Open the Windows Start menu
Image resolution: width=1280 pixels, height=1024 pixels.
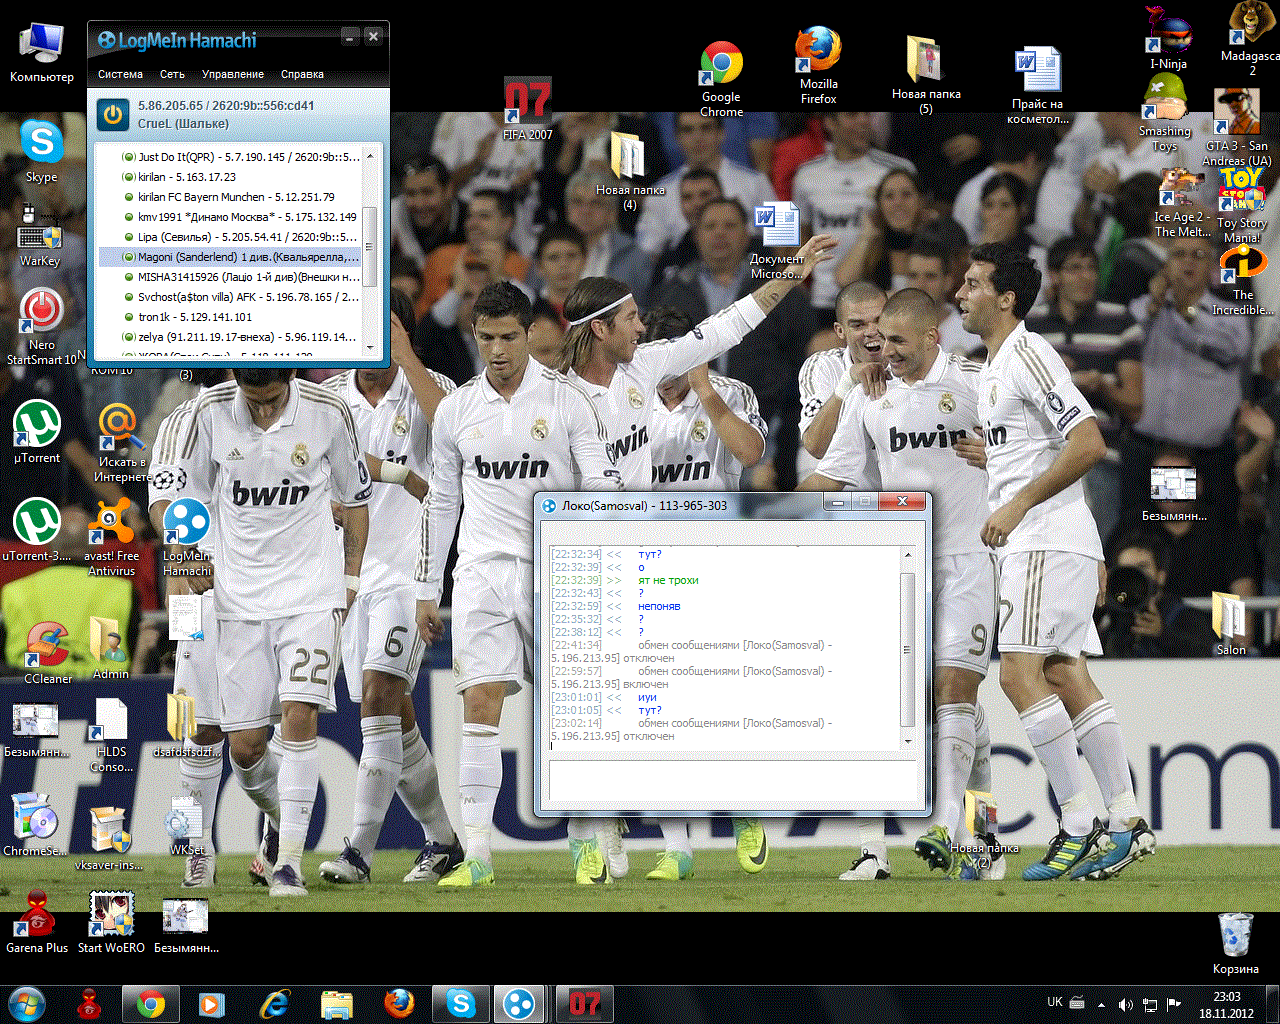pyautogui.click(x=27, y=1003)
